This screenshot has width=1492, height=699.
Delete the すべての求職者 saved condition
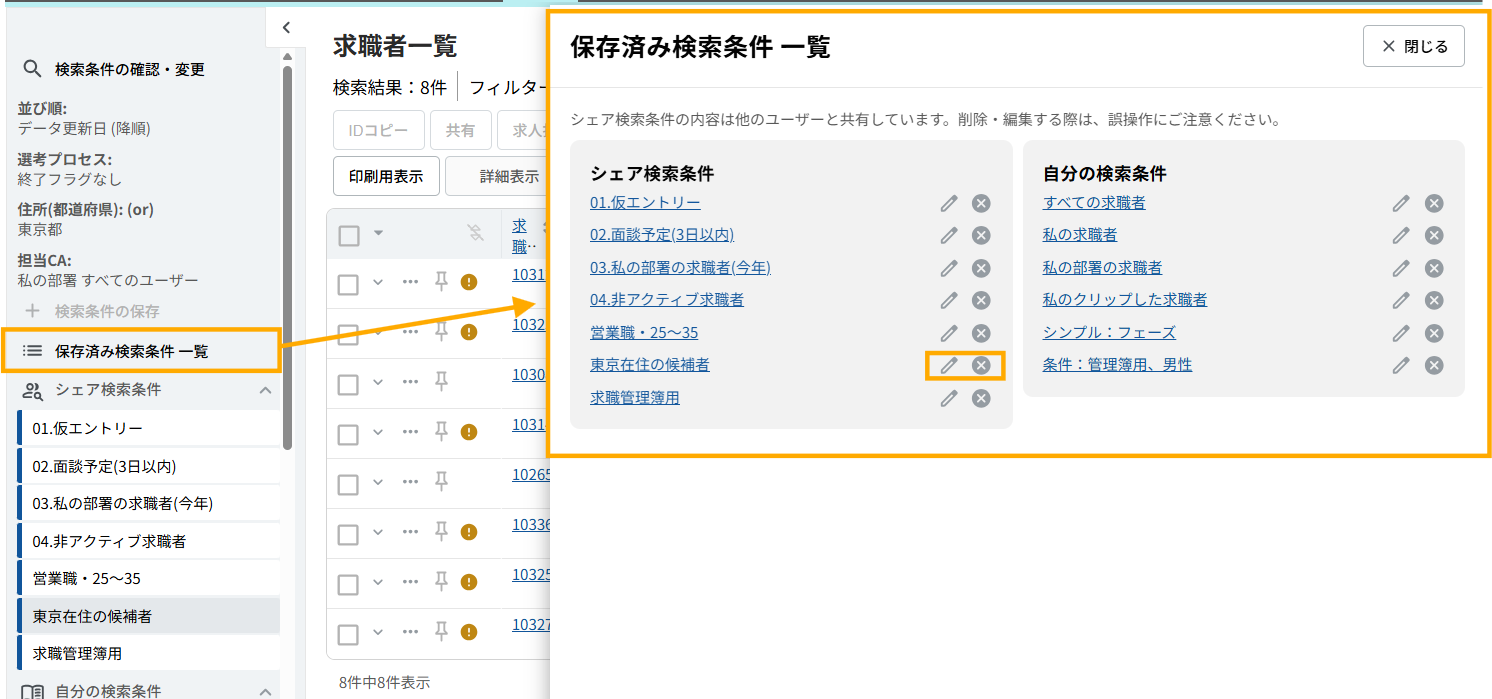[1433, 203]
